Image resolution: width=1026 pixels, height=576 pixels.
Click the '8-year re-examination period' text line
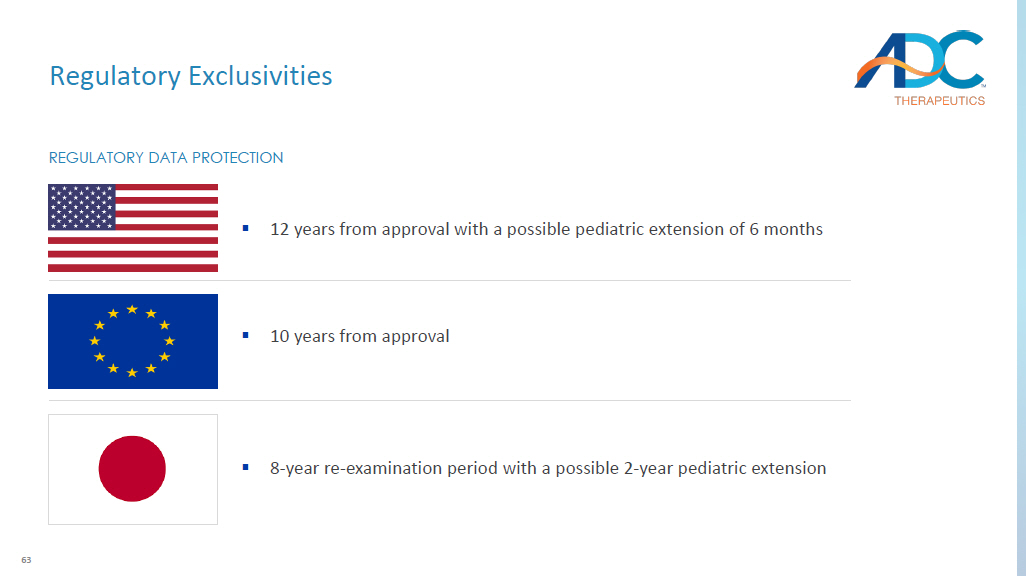(x=548, y=468)
